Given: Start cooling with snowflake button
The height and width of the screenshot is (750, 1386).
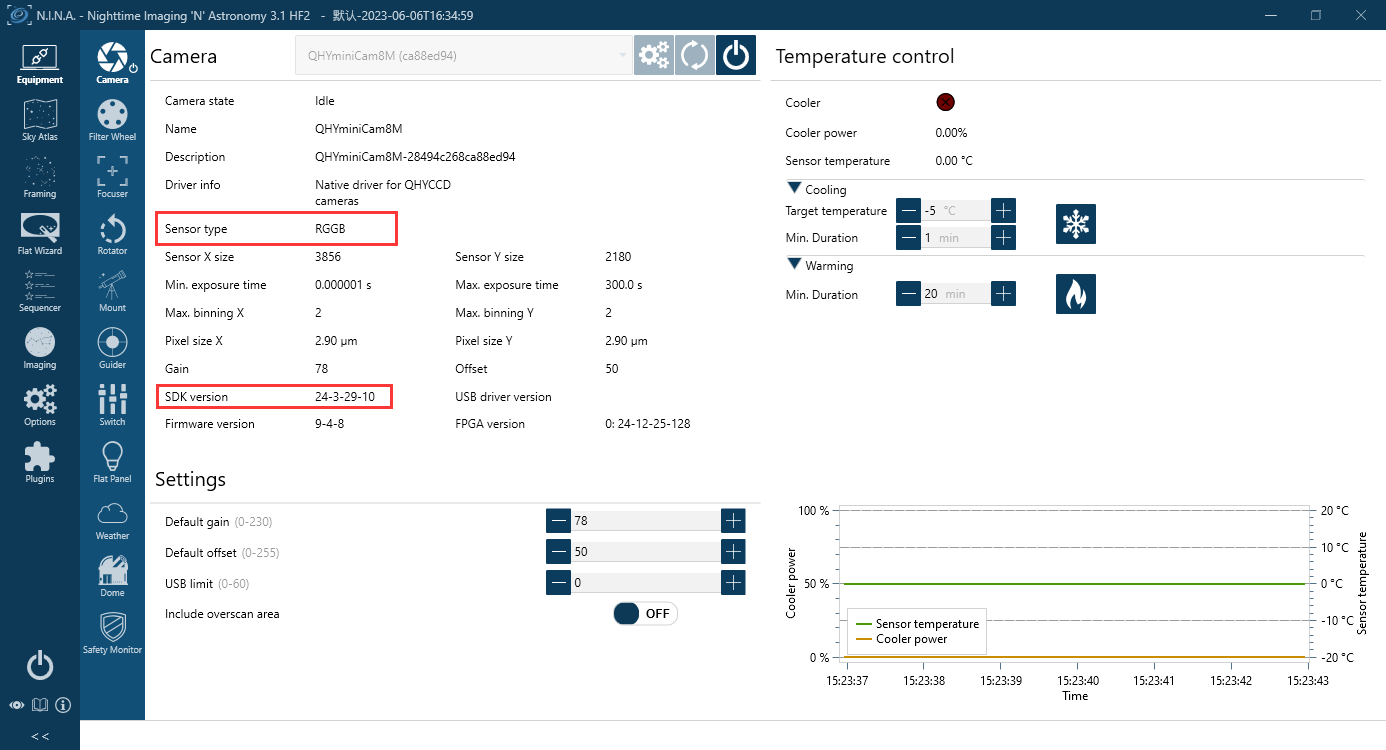Looking at the screenshot, I should coord(1076,224).
